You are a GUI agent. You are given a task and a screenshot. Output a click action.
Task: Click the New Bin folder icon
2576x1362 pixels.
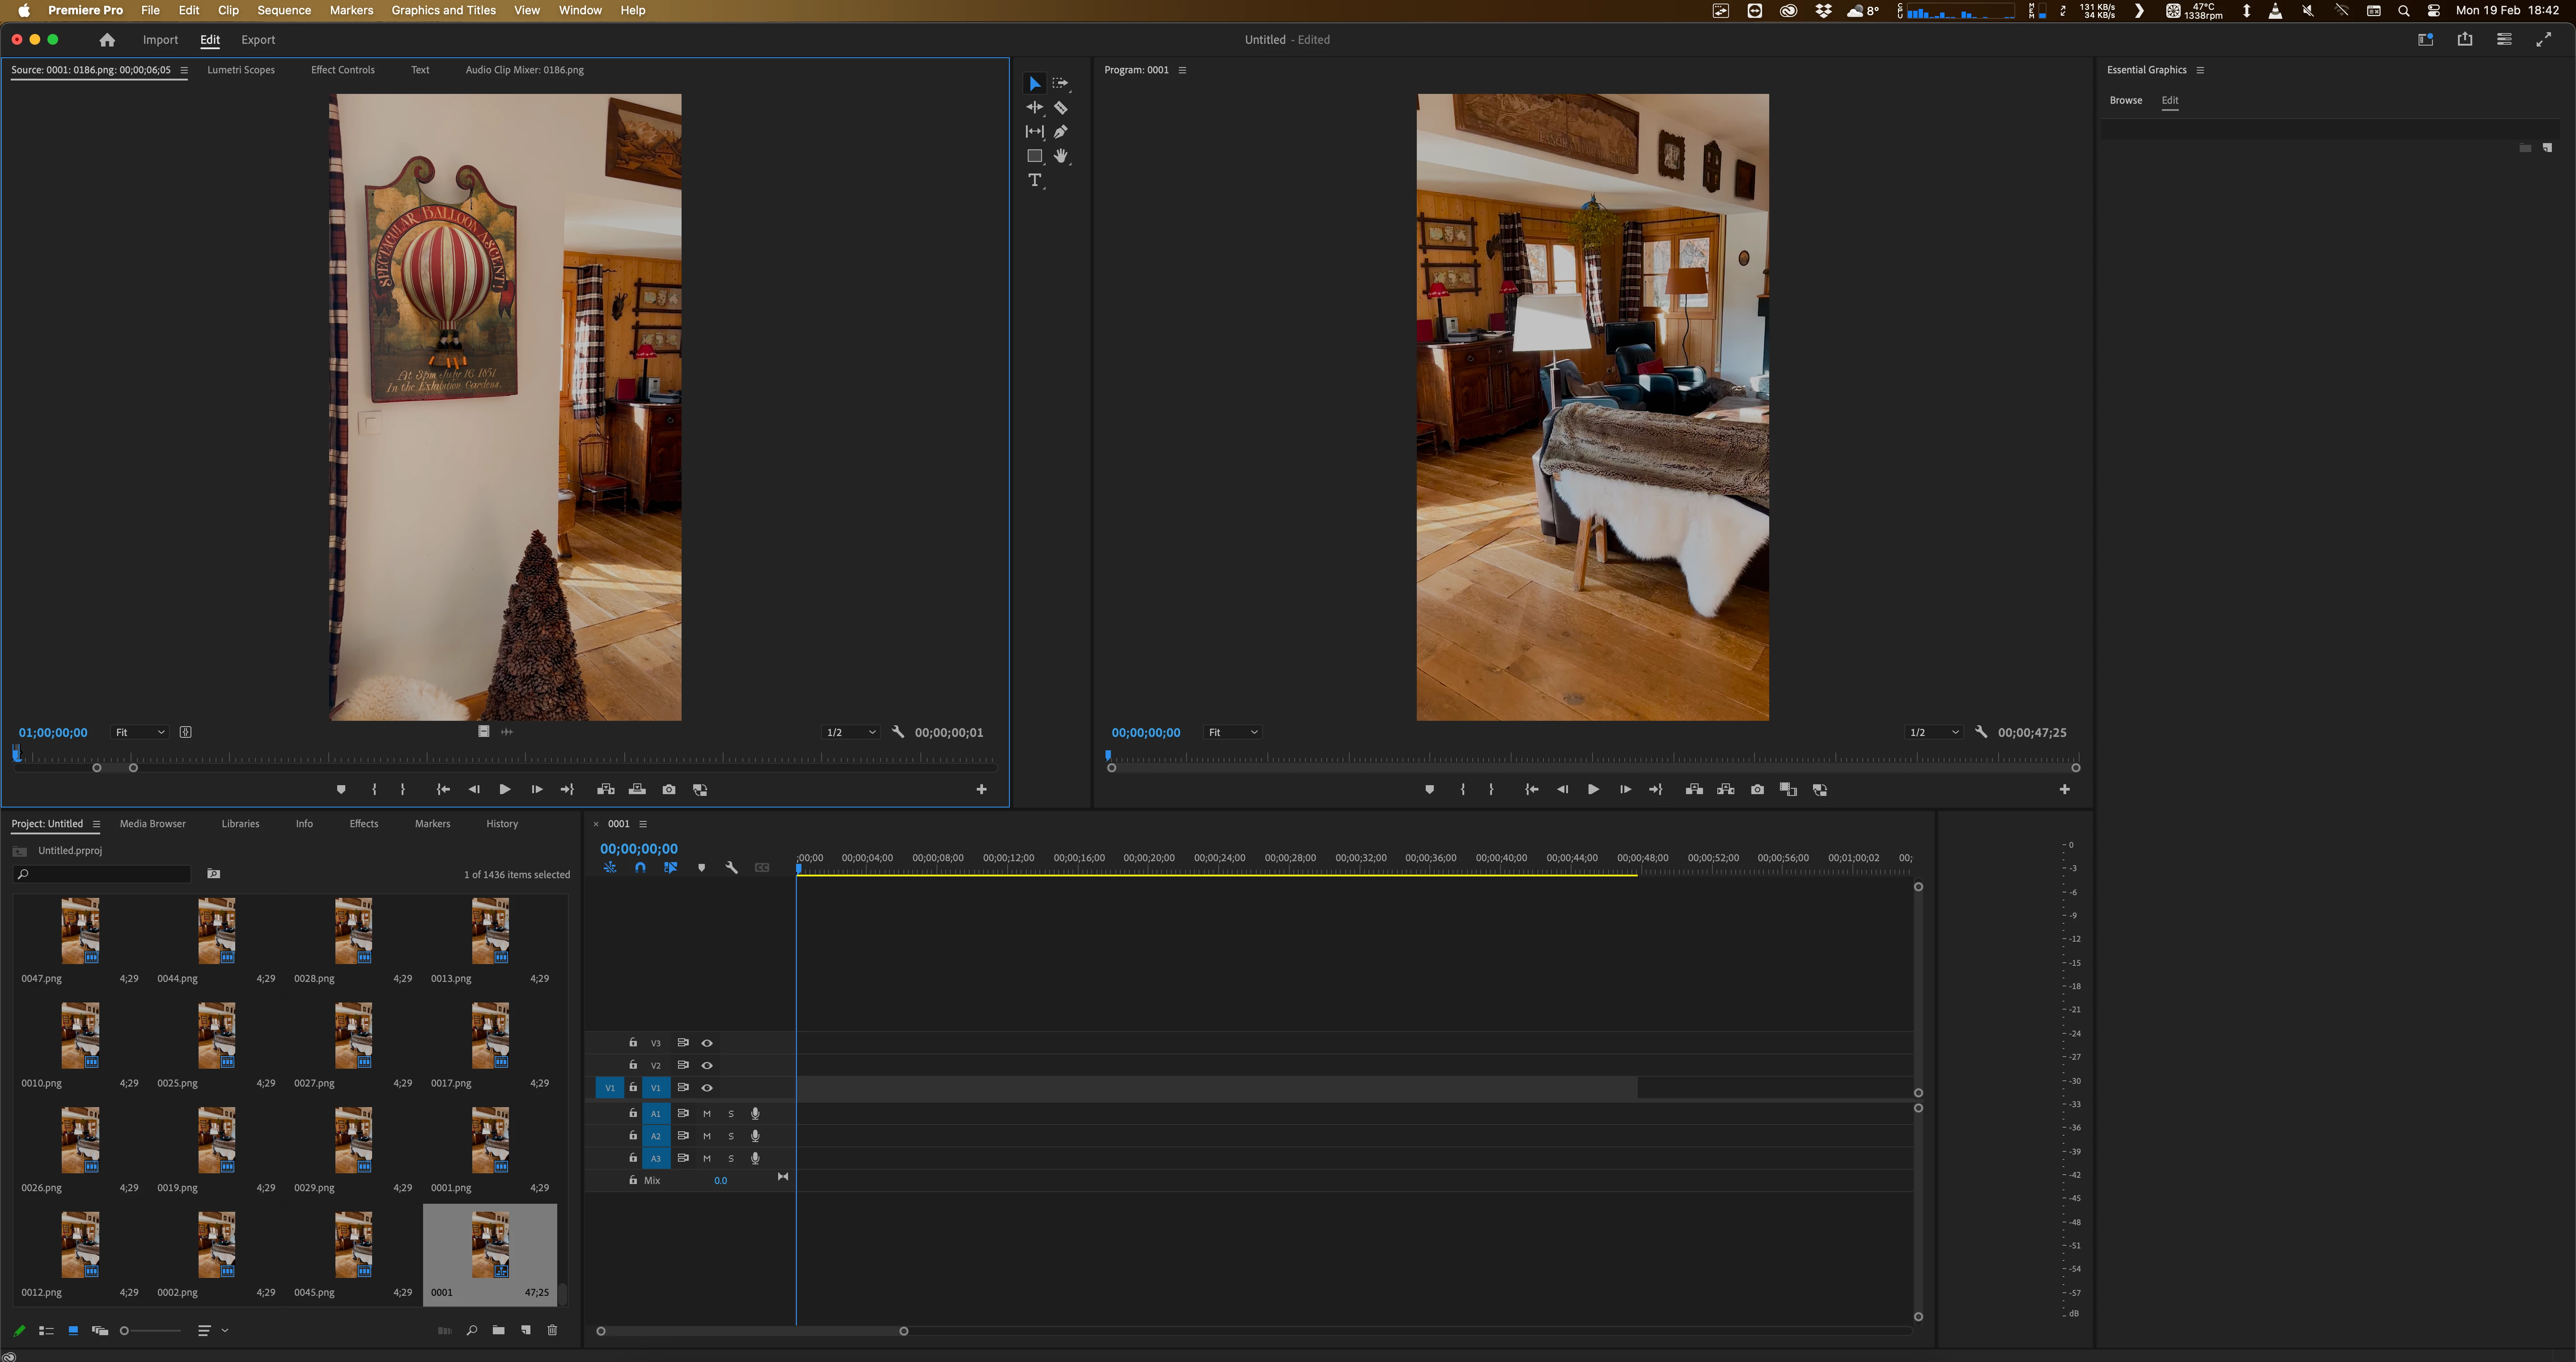click(498, 1330)
